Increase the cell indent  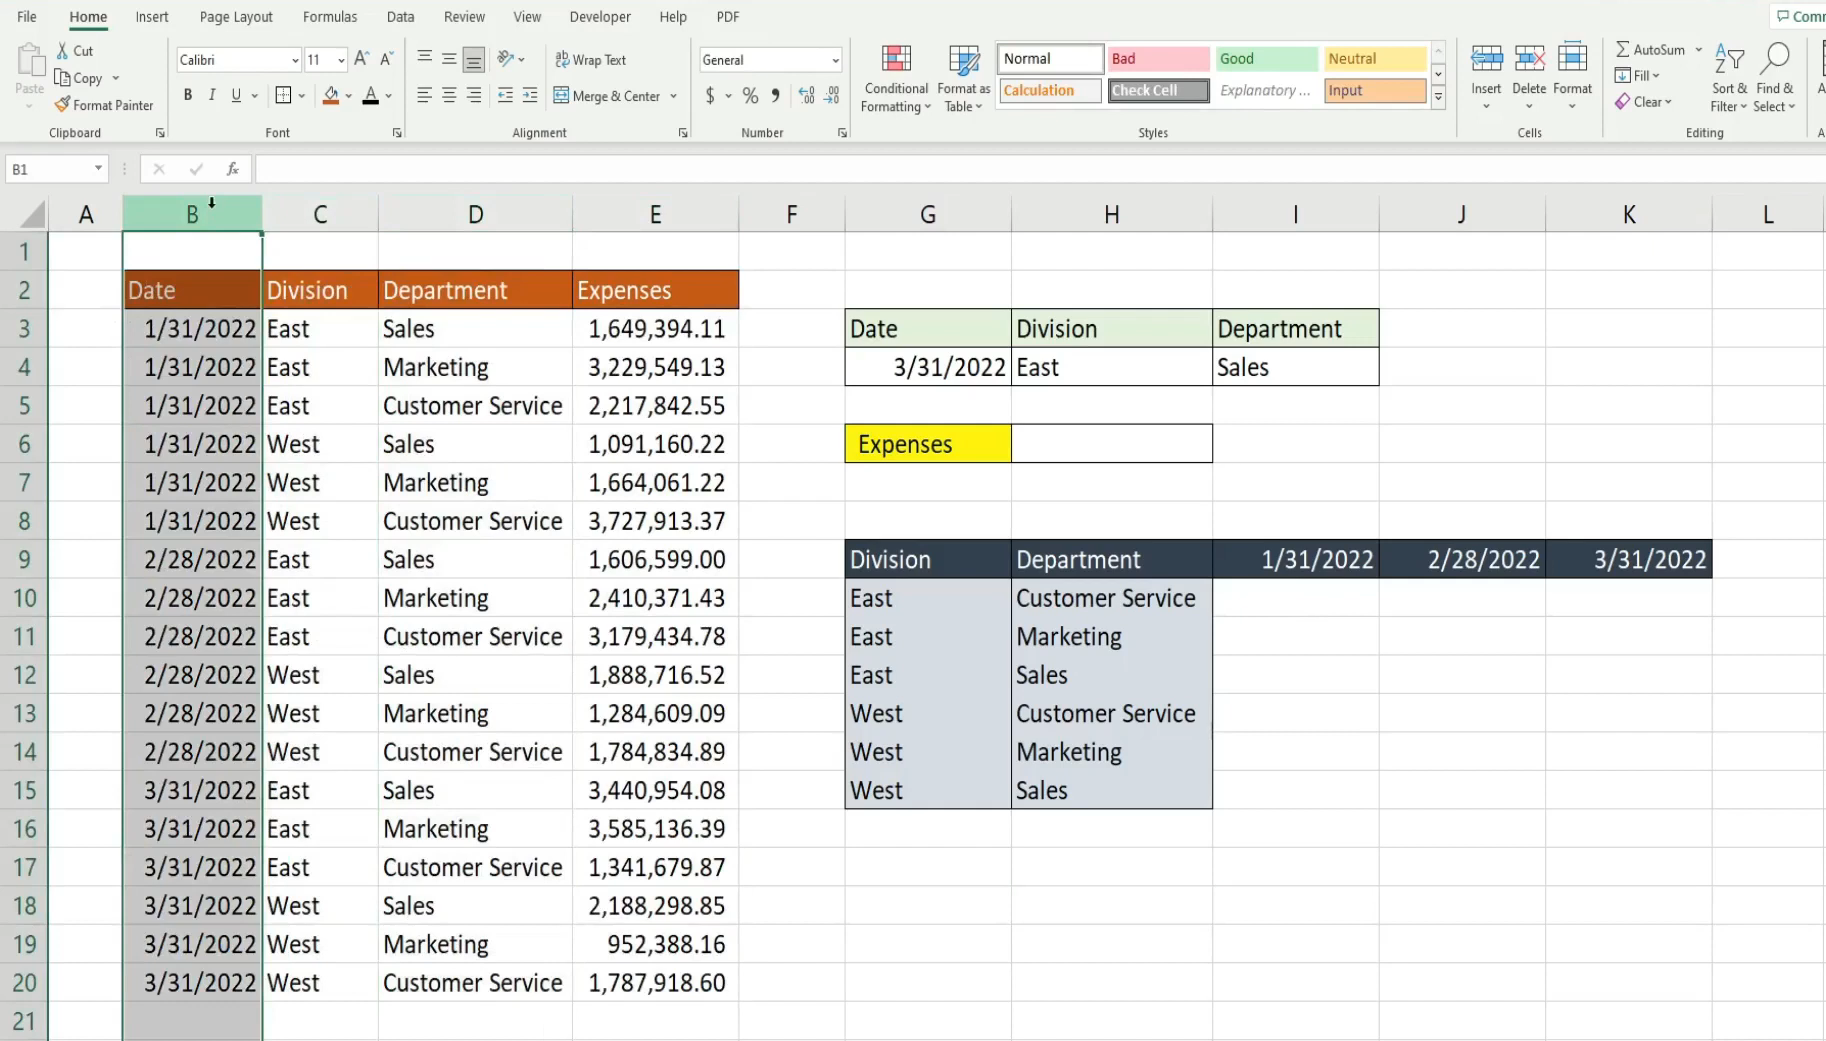pos(530,96)
